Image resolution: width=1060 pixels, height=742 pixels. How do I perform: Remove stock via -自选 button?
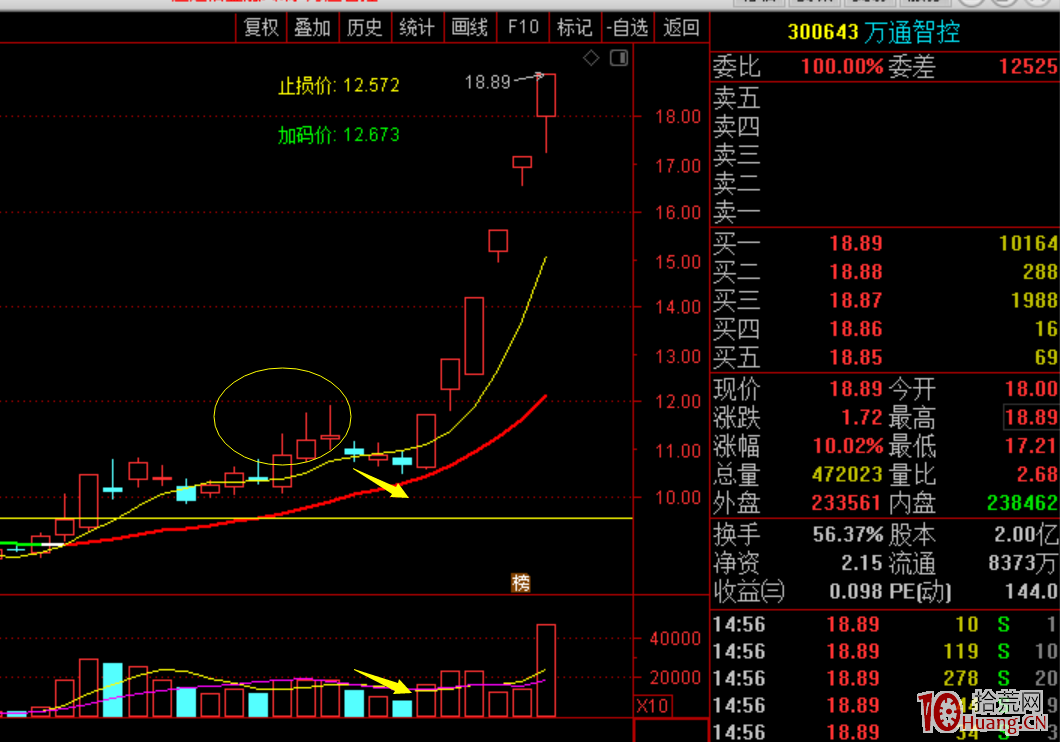pos(627,28)
